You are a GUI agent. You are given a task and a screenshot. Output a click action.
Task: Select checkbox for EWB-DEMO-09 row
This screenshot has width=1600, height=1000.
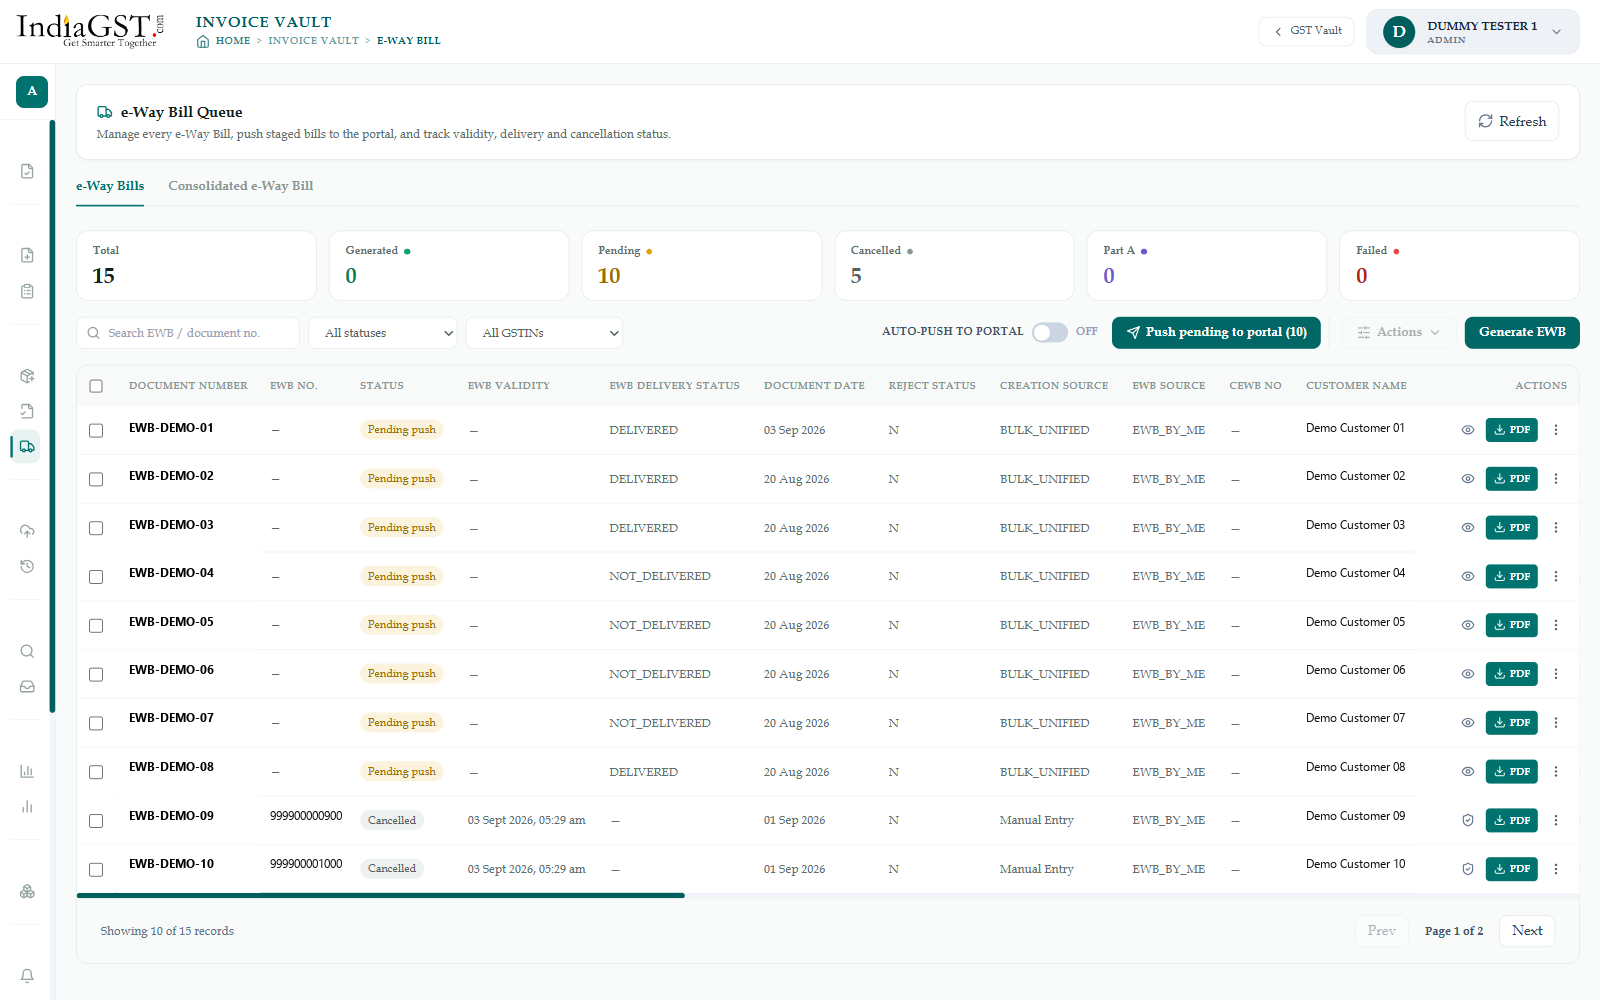coord(96,821)
